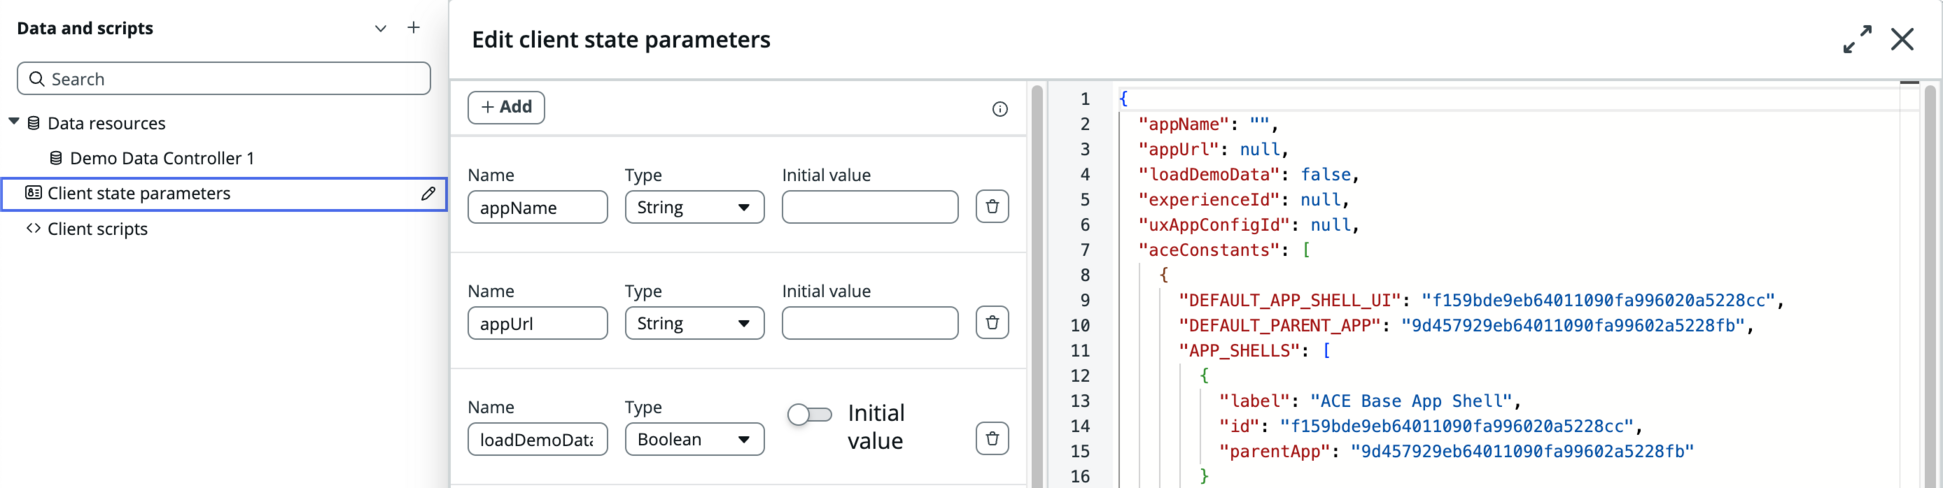Delete the loadDemoData parameter
The image size is (1943, 488).
(x=992, y=439)
